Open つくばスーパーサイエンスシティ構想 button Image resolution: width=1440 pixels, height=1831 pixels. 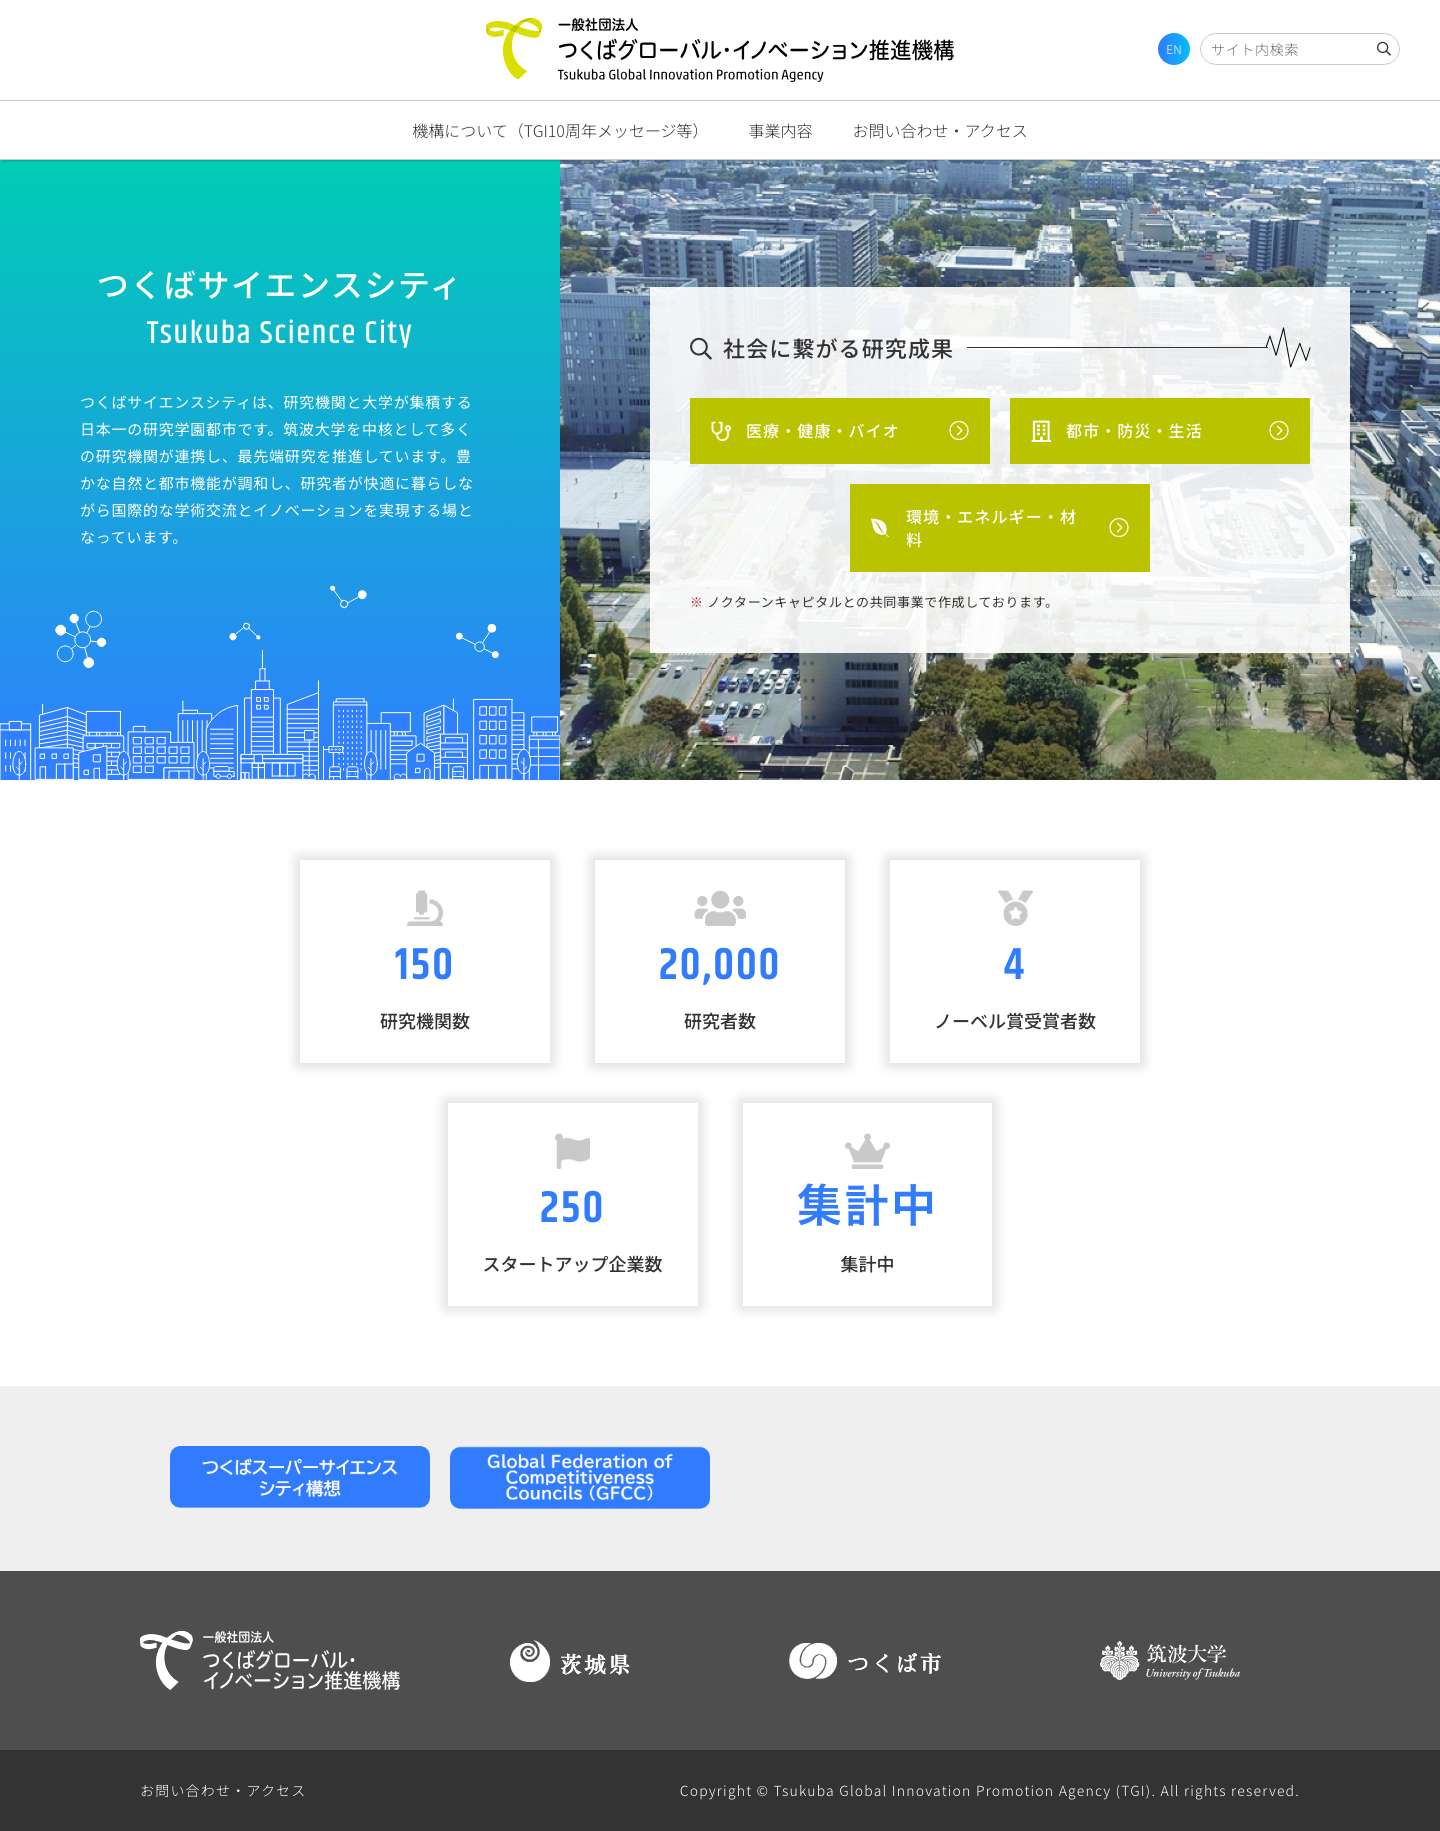[300, 1477]
